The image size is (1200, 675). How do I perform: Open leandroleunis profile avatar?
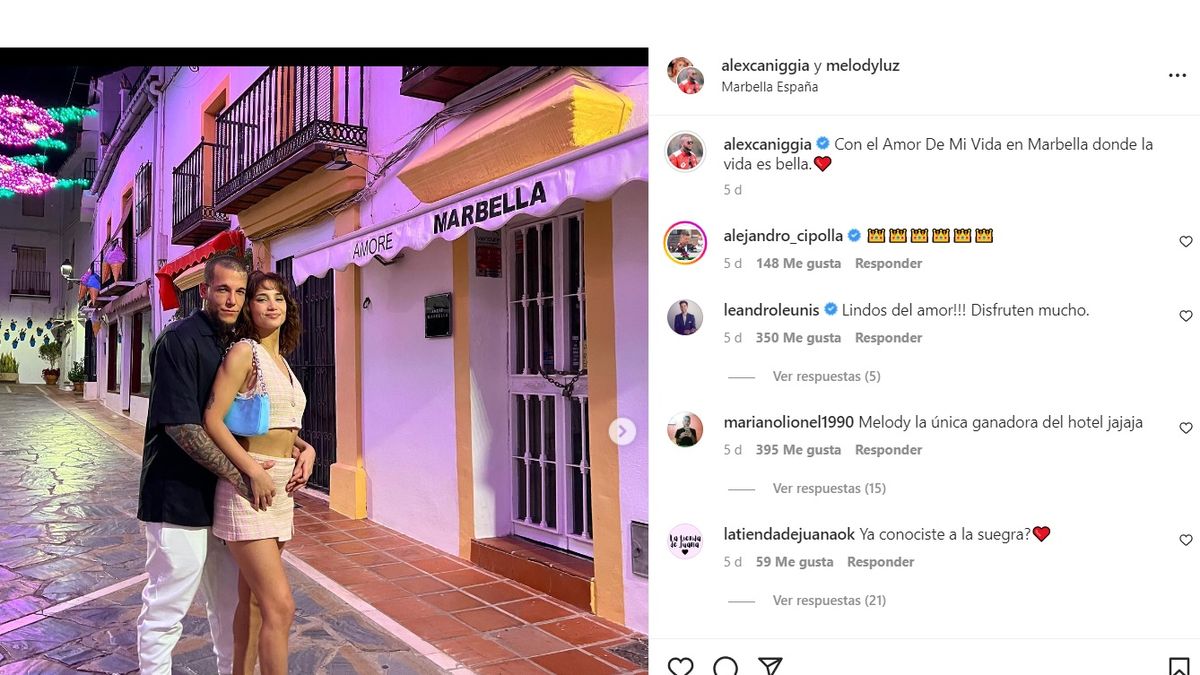tap(686, 317)
